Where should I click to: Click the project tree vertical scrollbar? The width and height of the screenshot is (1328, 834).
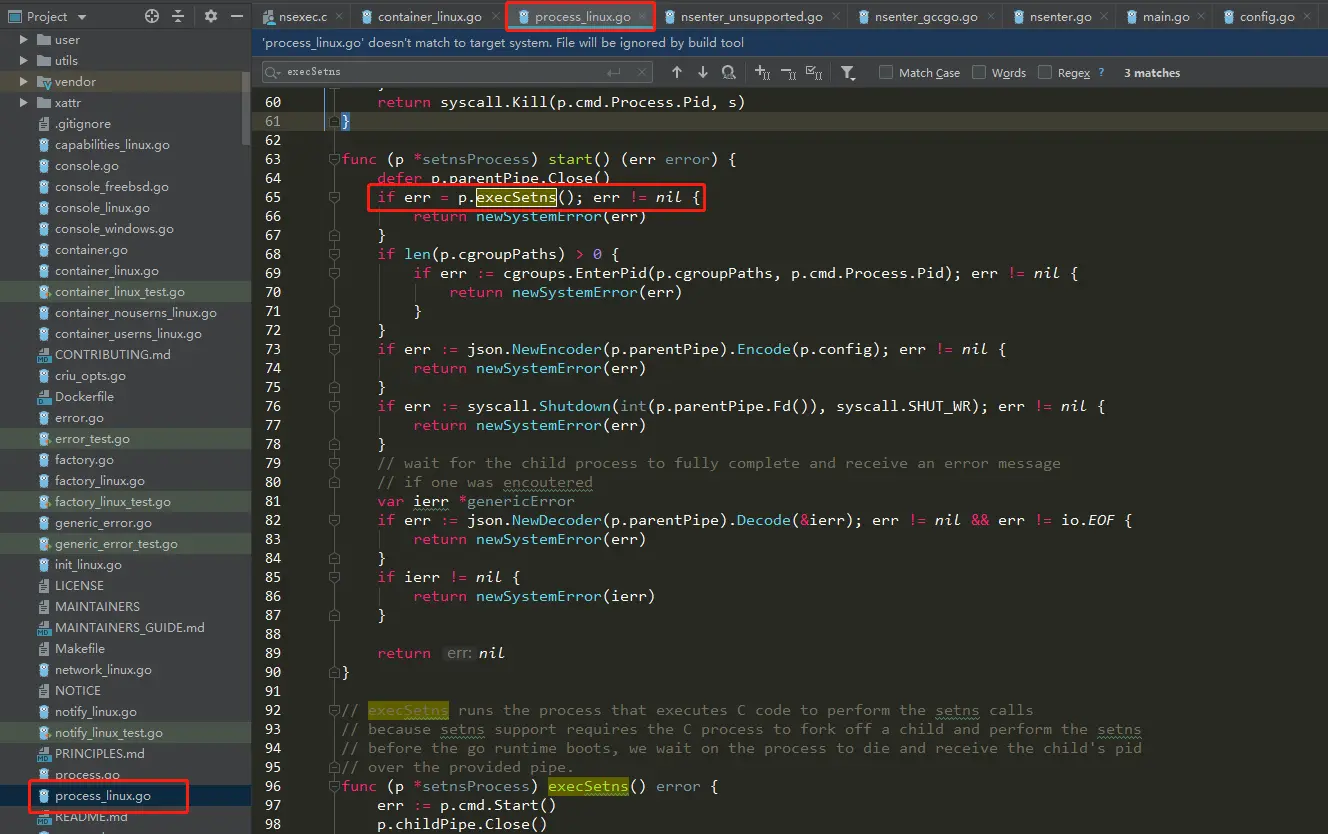tap(246, 110)
